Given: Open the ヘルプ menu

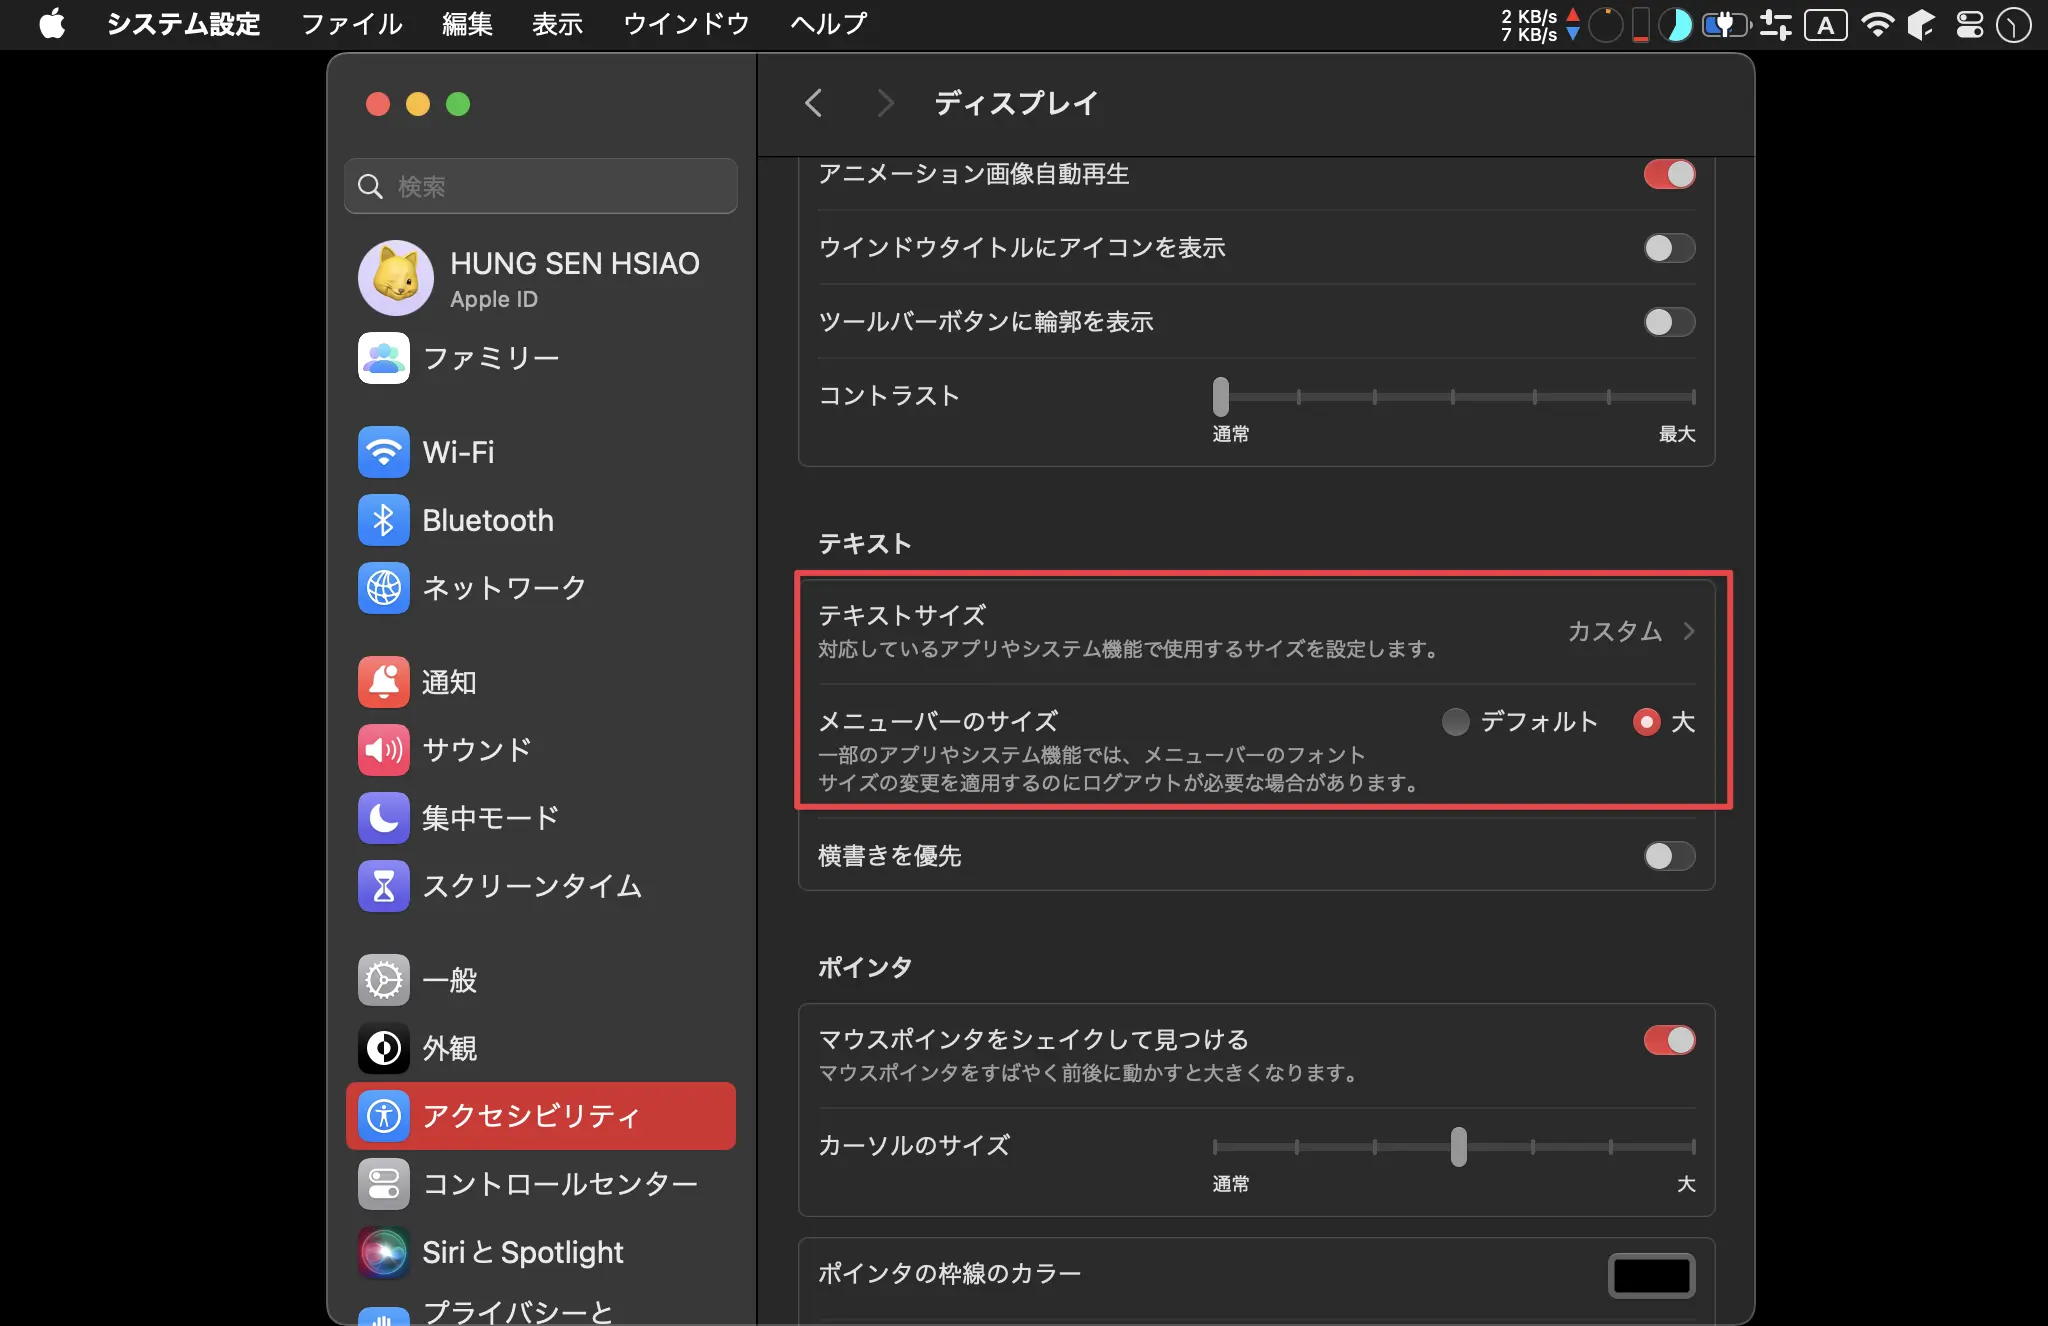Looking at the screenshot, I should point(828,24).
